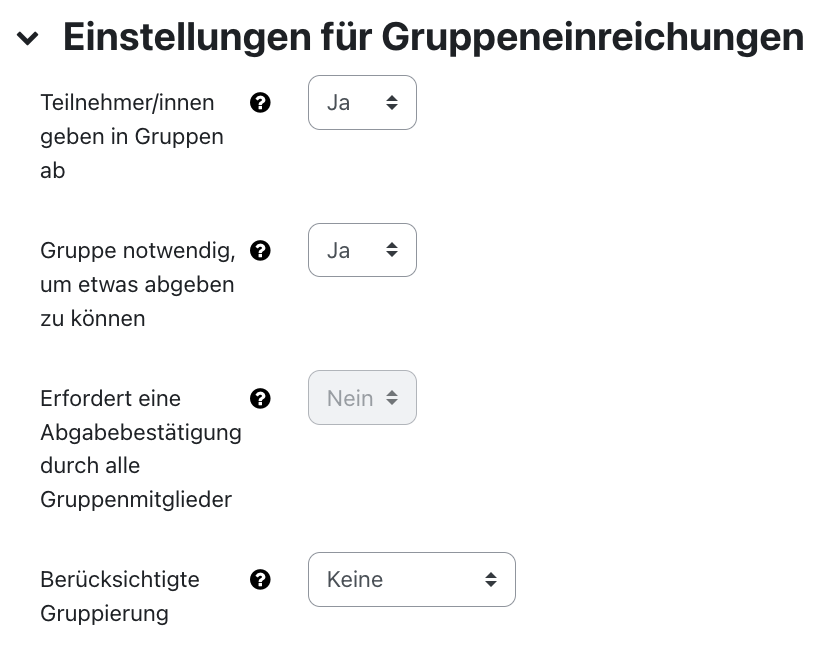Click the "Teilnehmer/innen geben in Gruppen ab" label
Image resolution: width=814 pixels, height=646 pixels.
pos(127,136)
